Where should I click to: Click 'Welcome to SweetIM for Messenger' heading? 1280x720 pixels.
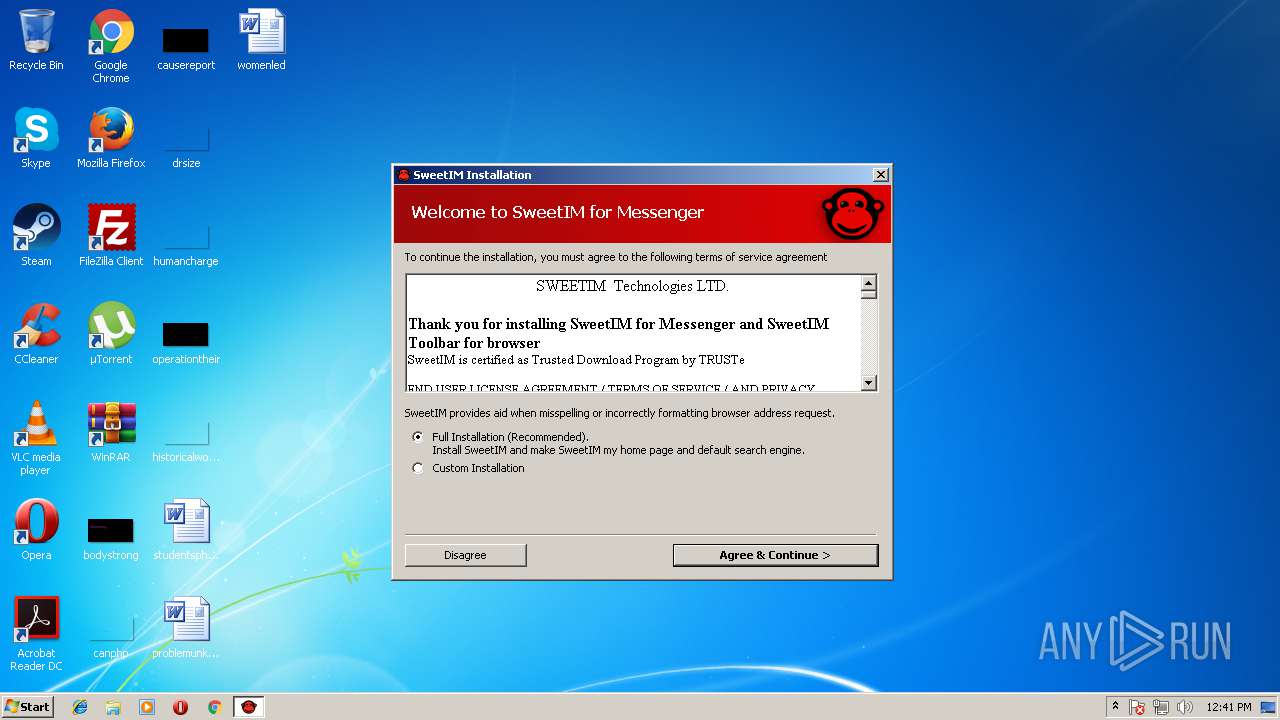click(x=557, y=212)
